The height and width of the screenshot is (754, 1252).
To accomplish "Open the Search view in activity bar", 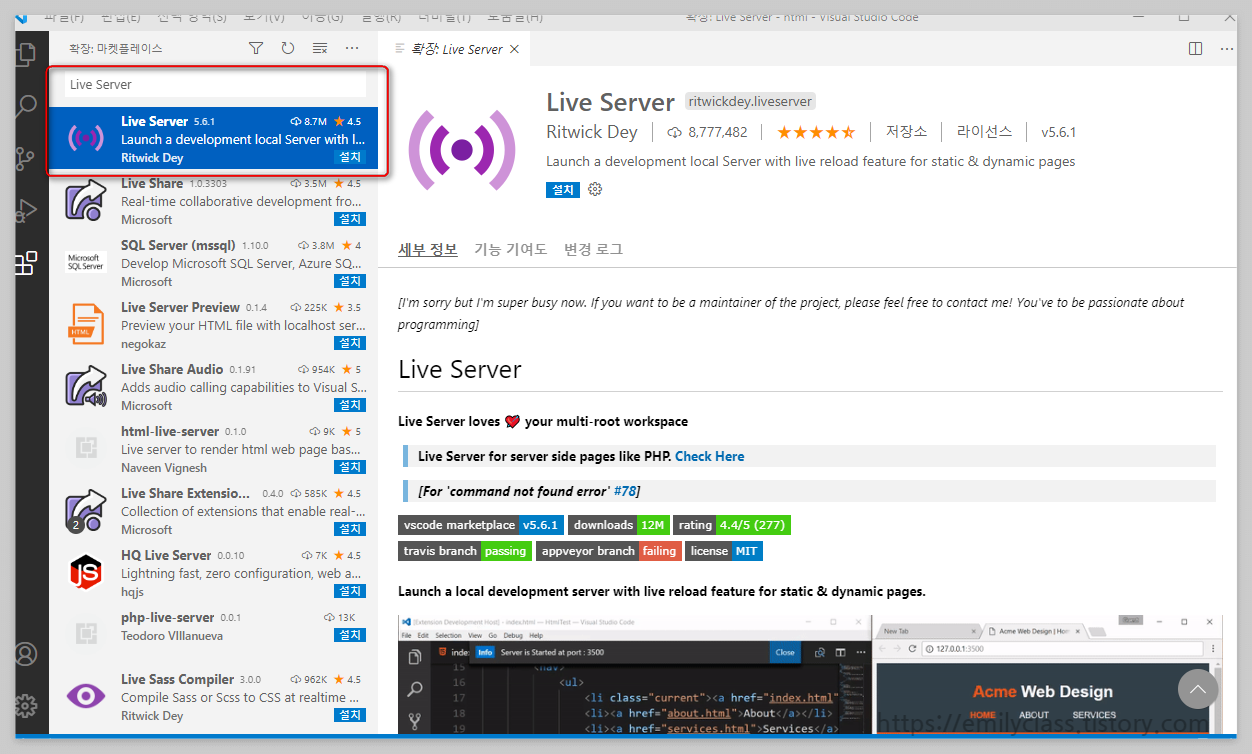I will pos(27,107).
